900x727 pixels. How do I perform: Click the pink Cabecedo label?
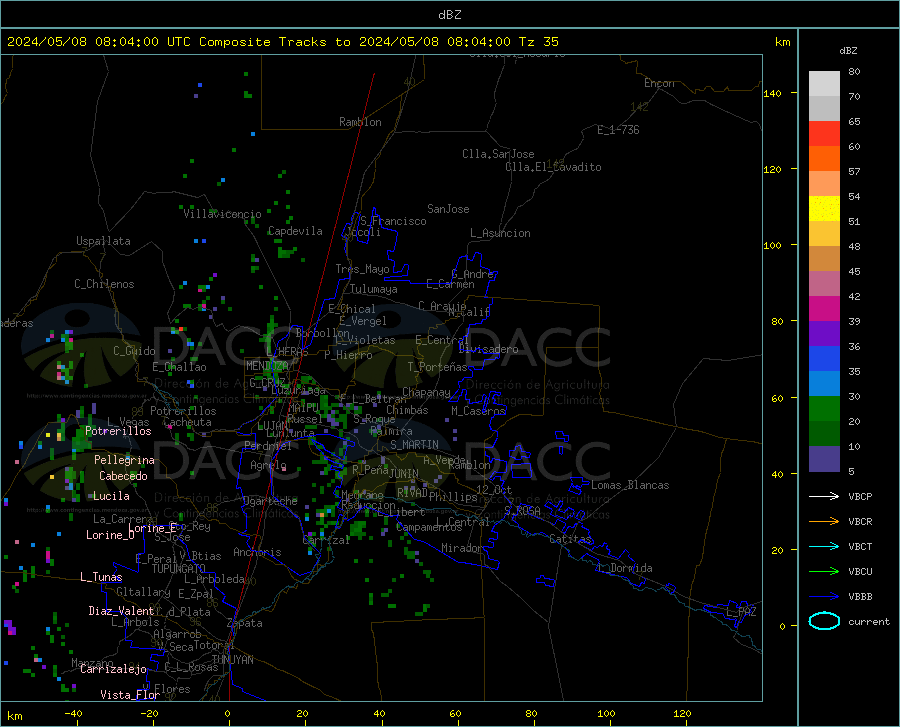(x=123, y=476)
